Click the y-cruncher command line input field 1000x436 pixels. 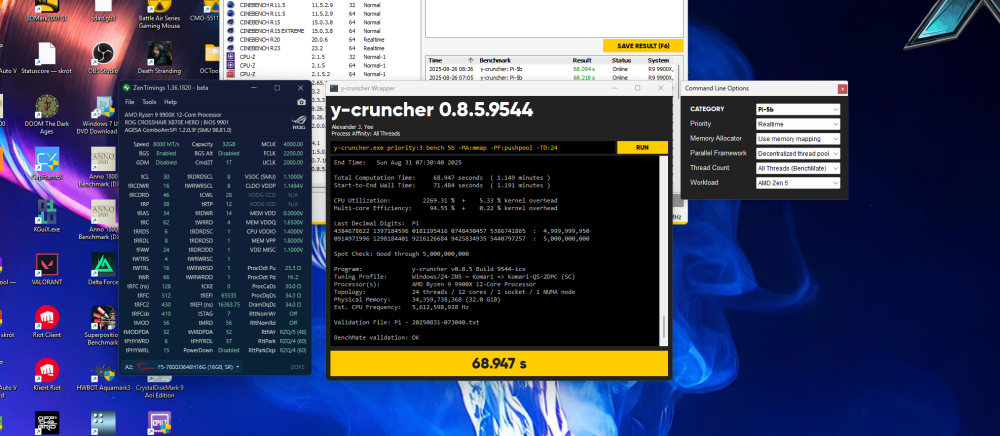(x=472, y=147)
